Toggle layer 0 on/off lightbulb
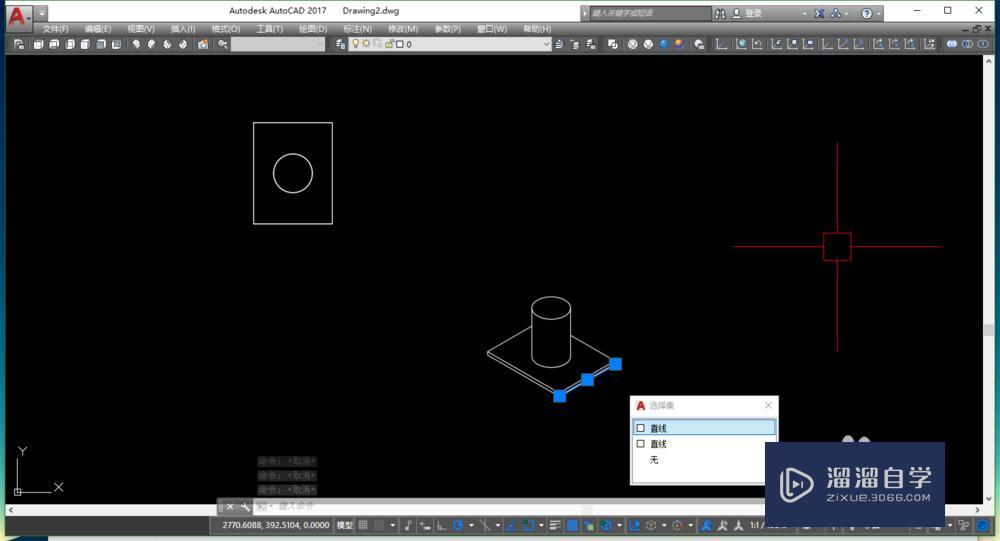The image size is (1000, 541). tap(356, 44)
